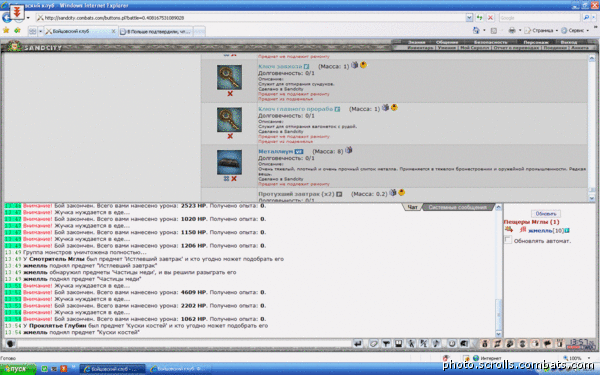
Task: Toggle the speaker sound icon in chat toolbar
Action: coord(464,344)
